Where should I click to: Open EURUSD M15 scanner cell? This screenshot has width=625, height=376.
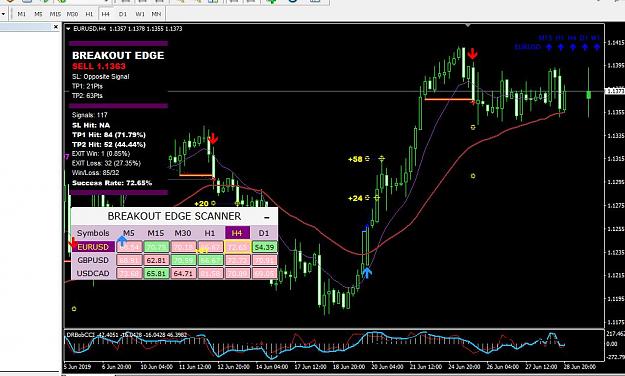(x=156, y=247)
